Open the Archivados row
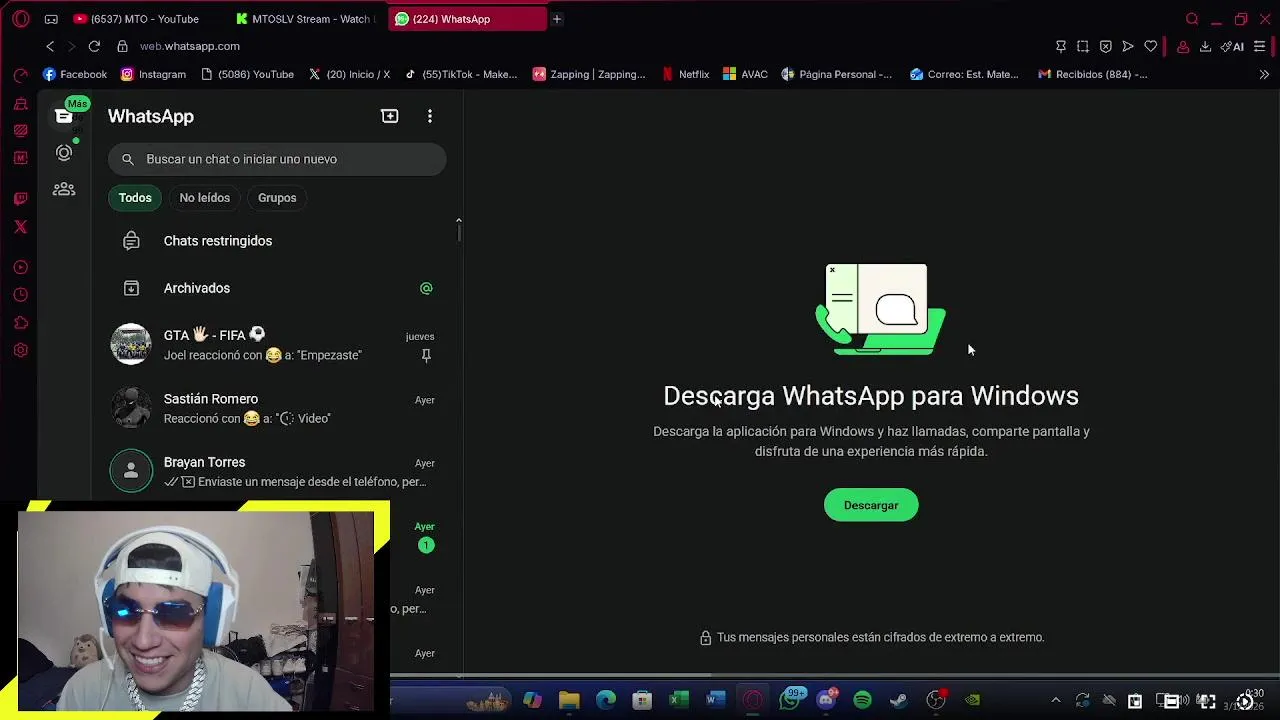The image size is (1280, 720). pyautogui.click(x=277, y=288)
